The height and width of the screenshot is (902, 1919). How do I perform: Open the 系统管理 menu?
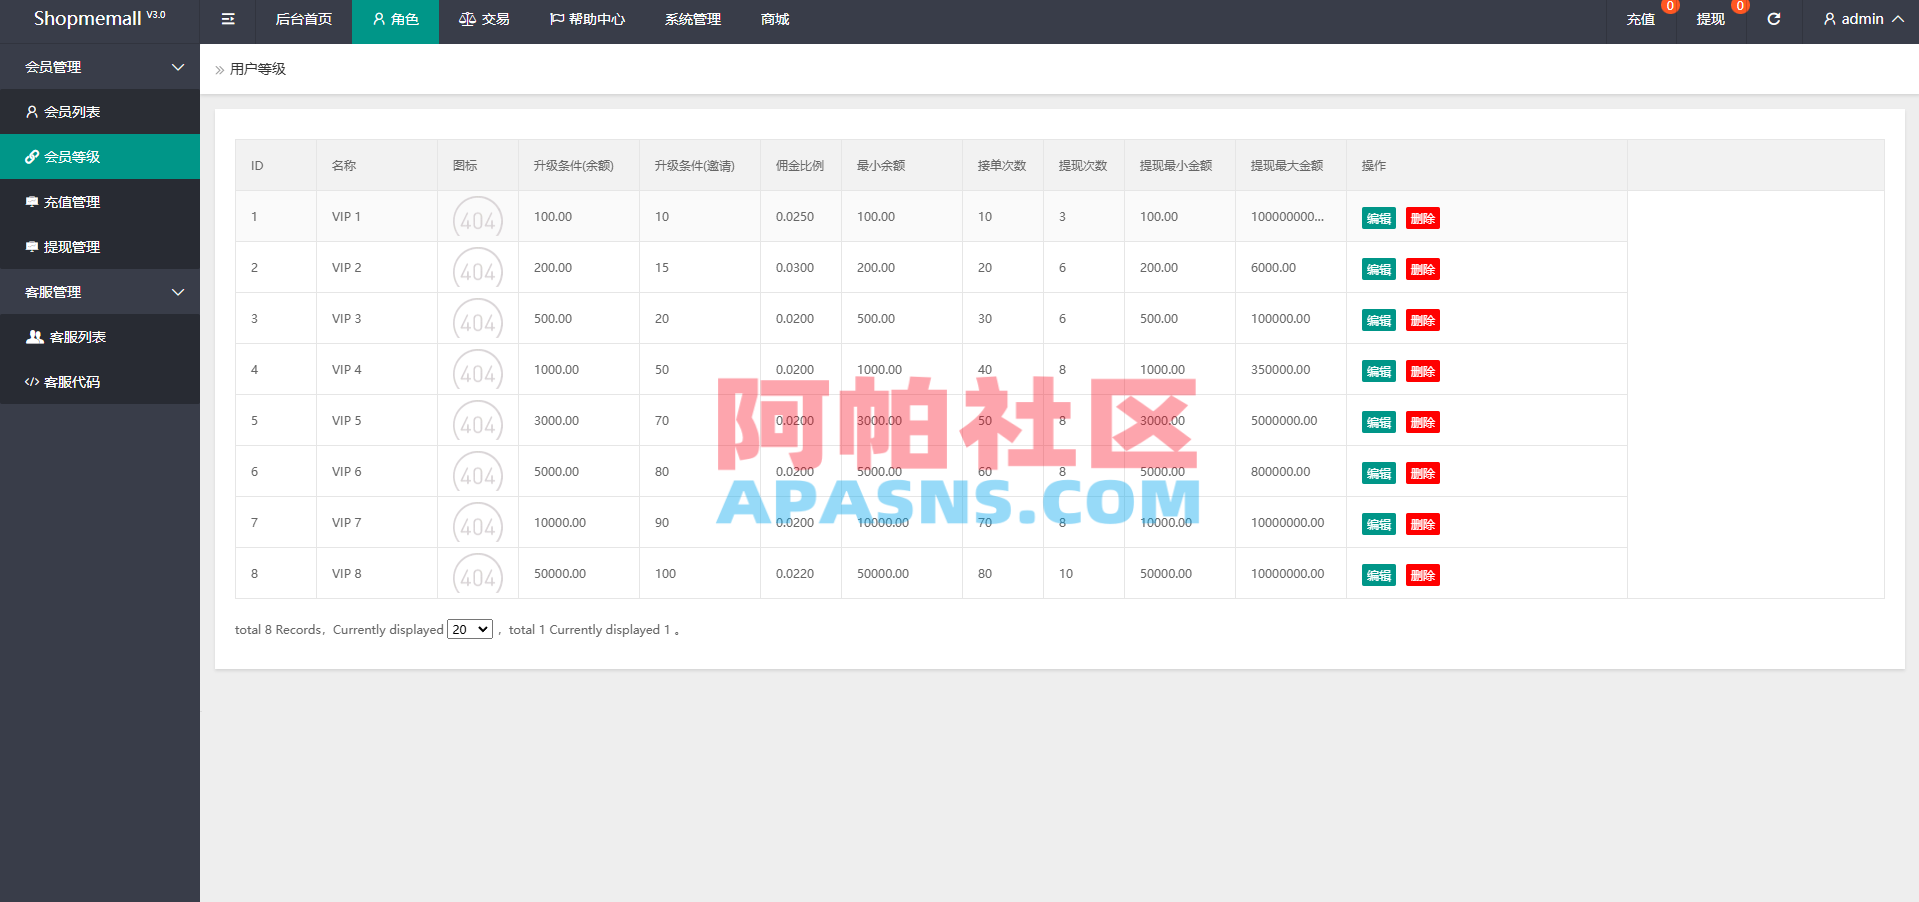pos(692,18)
